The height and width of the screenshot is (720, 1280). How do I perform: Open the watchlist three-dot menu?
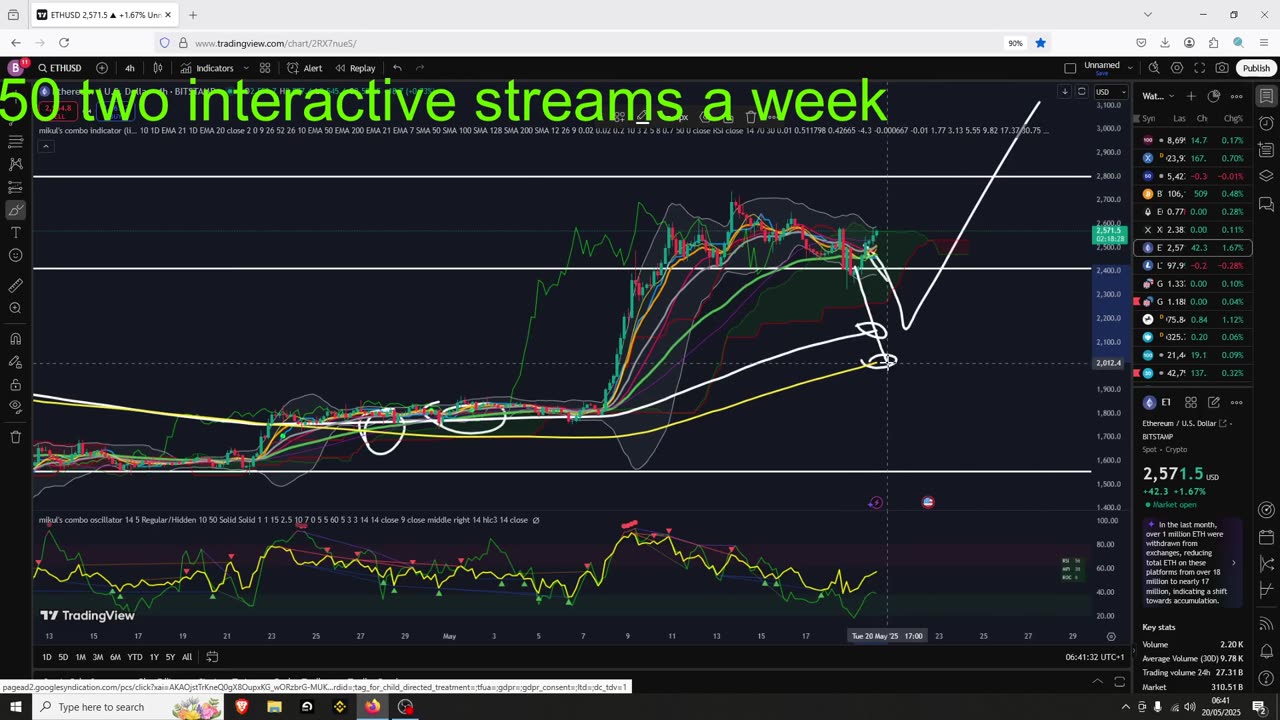tap(1237, 96)
